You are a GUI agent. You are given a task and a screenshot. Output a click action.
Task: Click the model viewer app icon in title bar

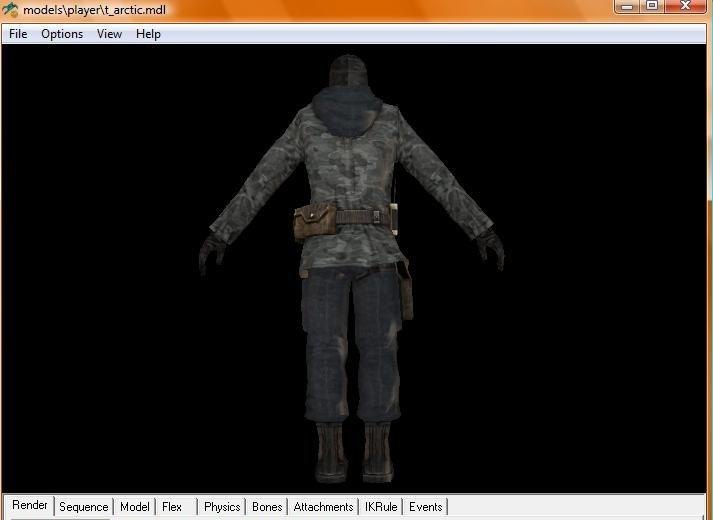[x=11, y=10]
